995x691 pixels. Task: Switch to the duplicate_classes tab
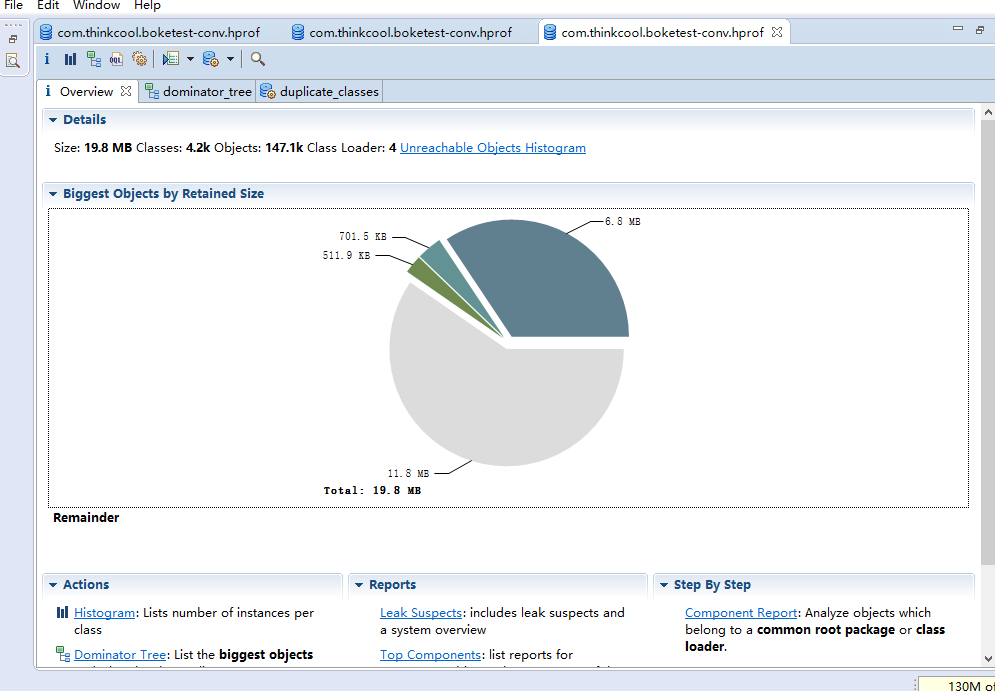coord(320,91)
